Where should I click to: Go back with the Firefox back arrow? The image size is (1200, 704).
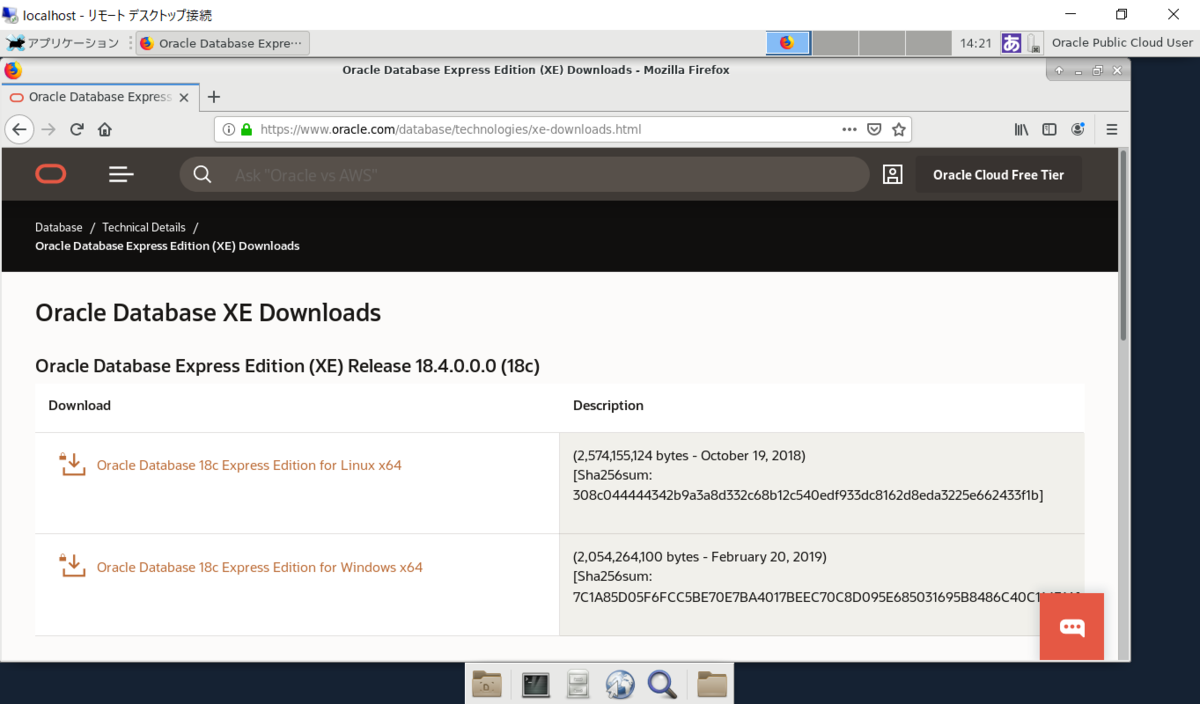[19, 129]
